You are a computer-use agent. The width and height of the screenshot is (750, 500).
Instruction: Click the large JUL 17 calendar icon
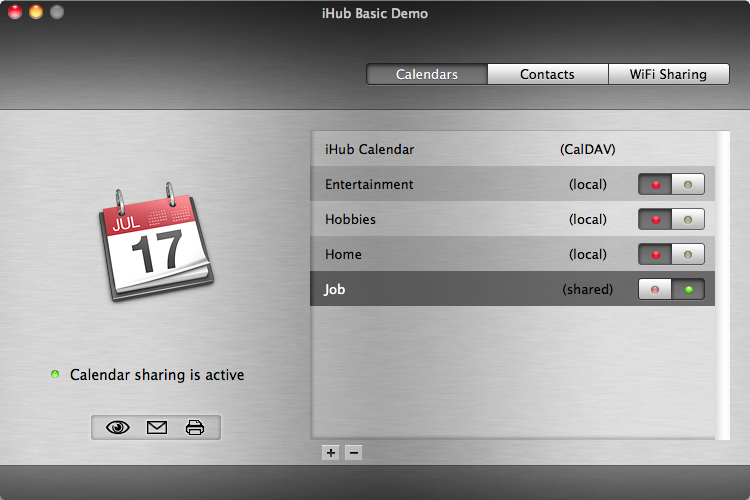click(156, 242)
